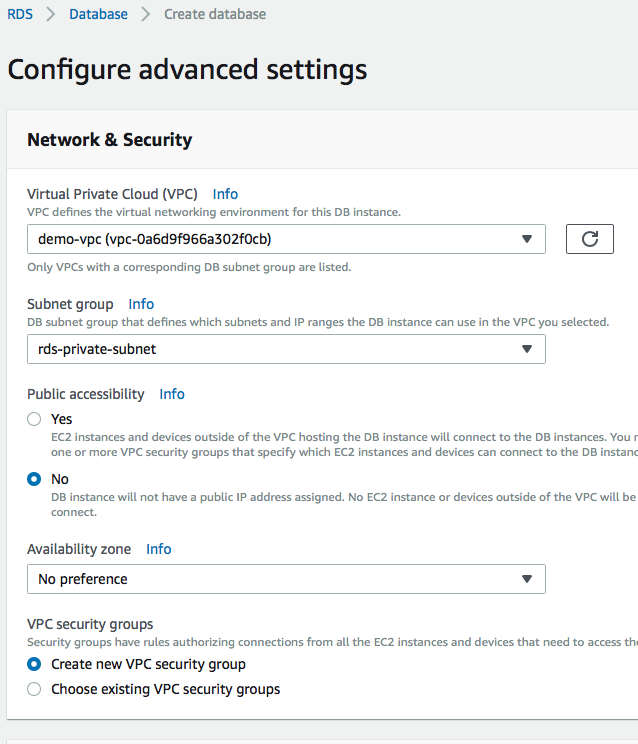Expand the Subnet group dropdown
The height and width of the screenshot is (744, 638).
click(x=286, y=349)
